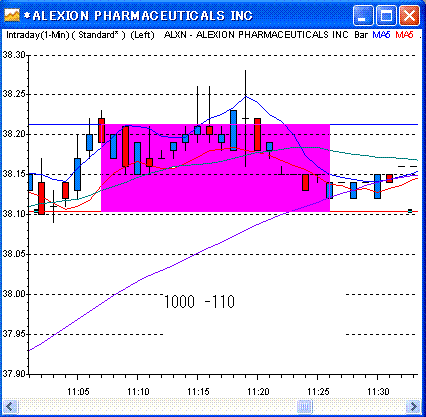Click the 38.30 price axis label
Viewport: 426px width, 417px height.
click(x=14, y=55)
